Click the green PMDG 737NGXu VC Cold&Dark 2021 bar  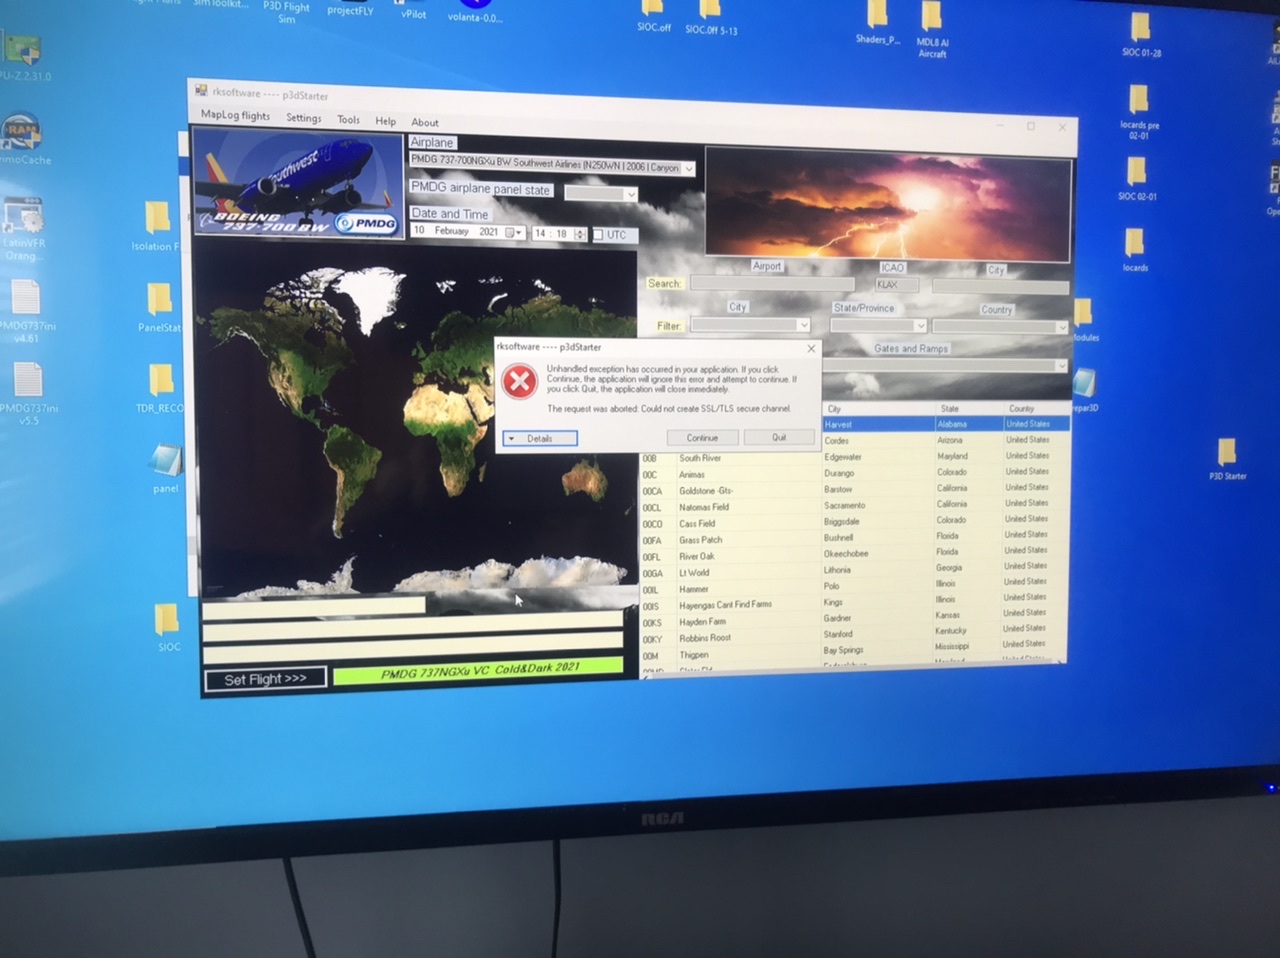pos(479,671)
